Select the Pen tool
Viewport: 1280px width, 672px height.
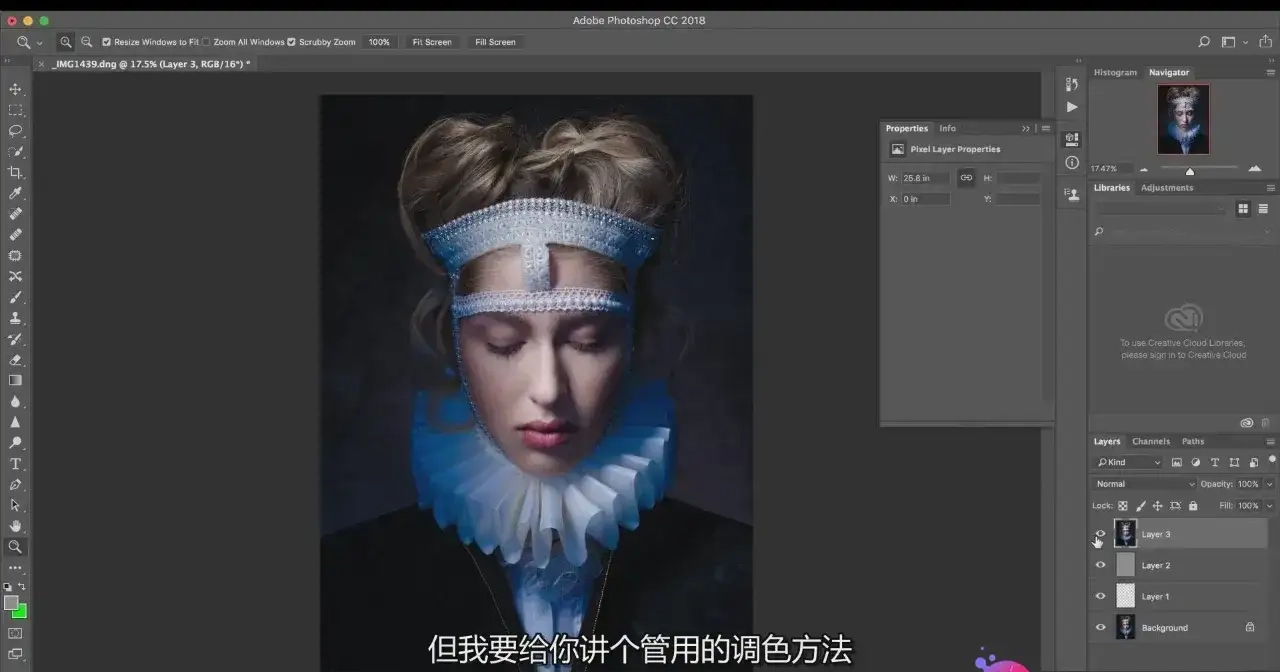(15, 484)
